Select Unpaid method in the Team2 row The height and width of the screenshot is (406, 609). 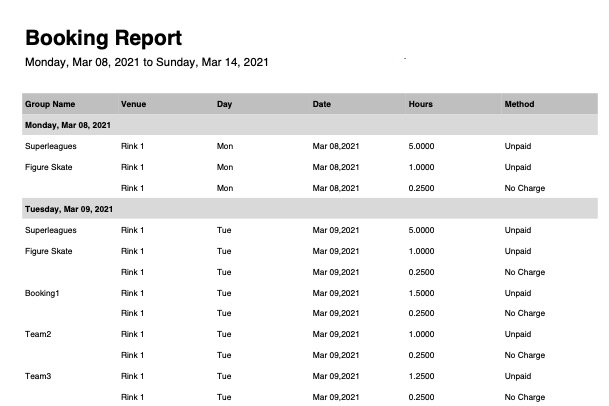(x=519, y=334)
